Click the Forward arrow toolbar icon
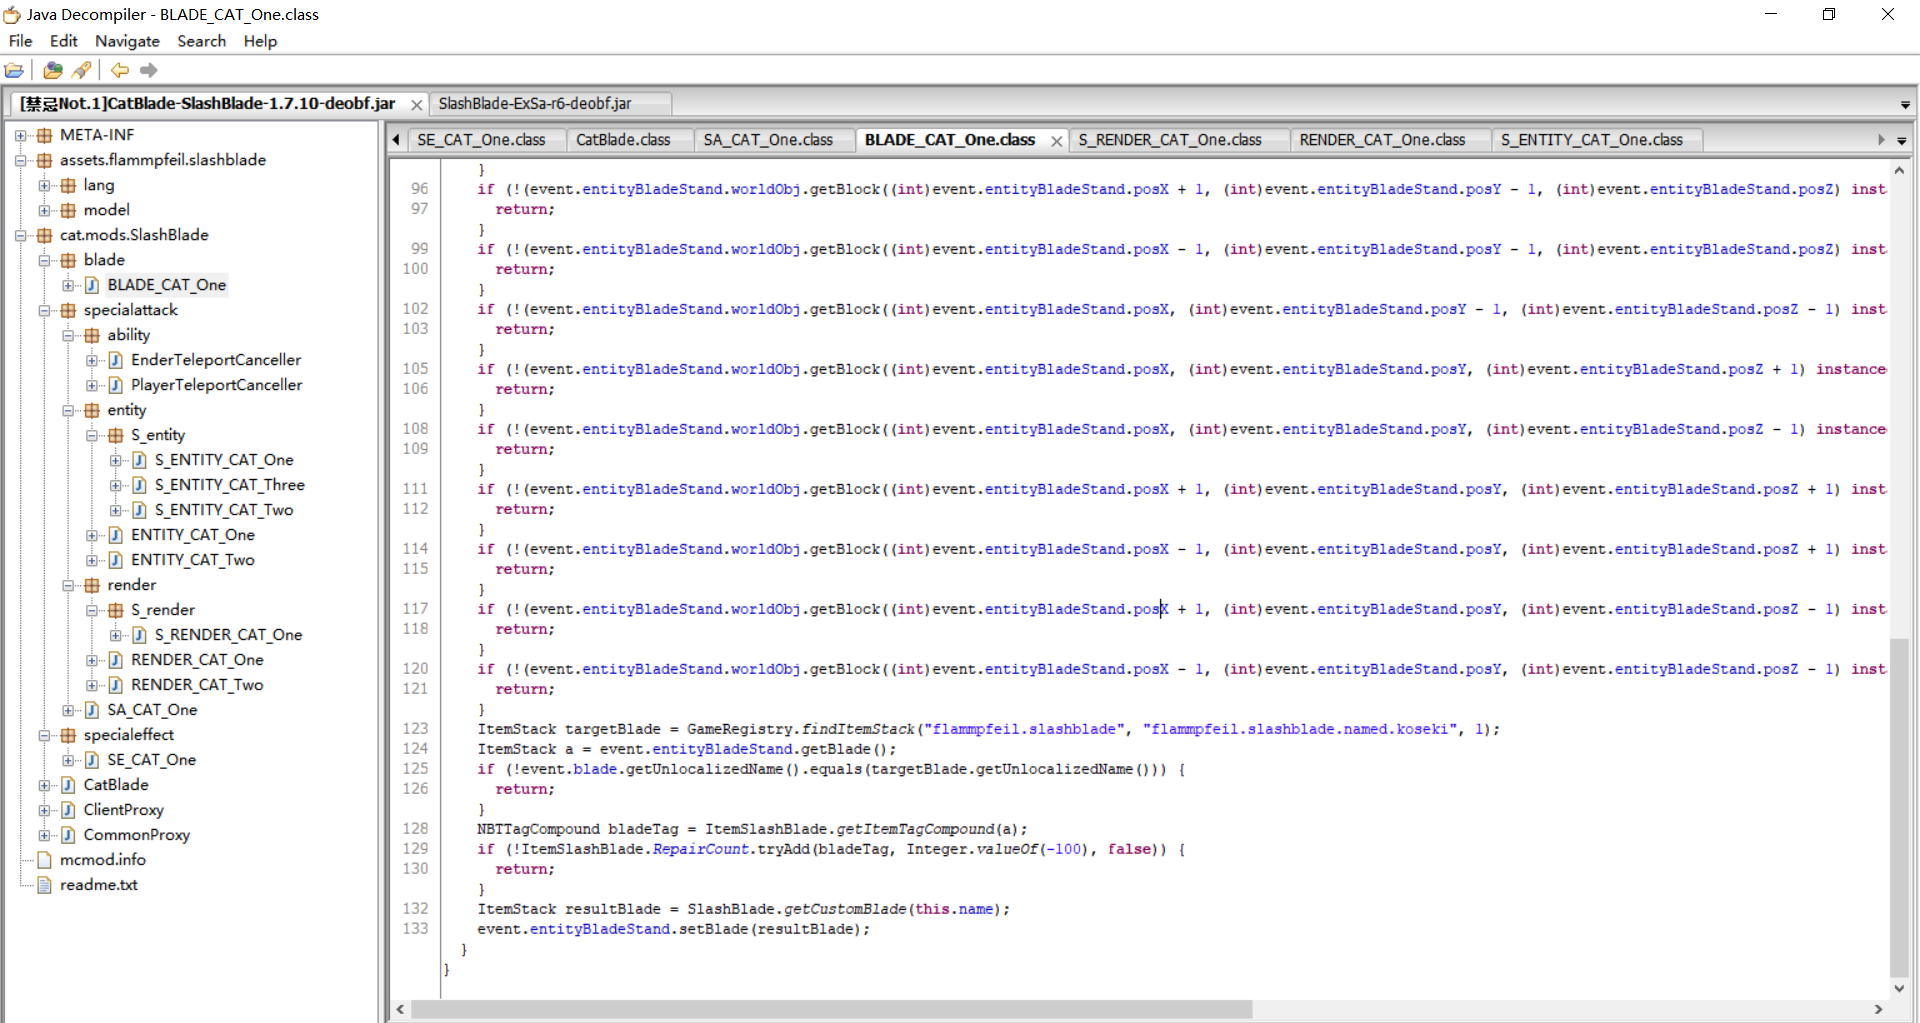Viewport: 1920px width, 1023px height. [149, 70]
